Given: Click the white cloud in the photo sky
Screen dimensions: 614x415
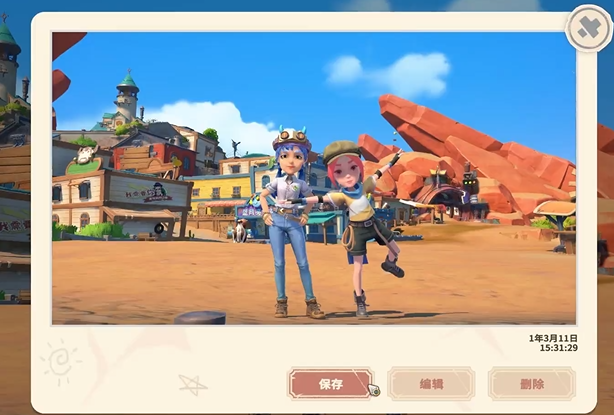Looking at the screenshot, I should (x=387, y=73).
